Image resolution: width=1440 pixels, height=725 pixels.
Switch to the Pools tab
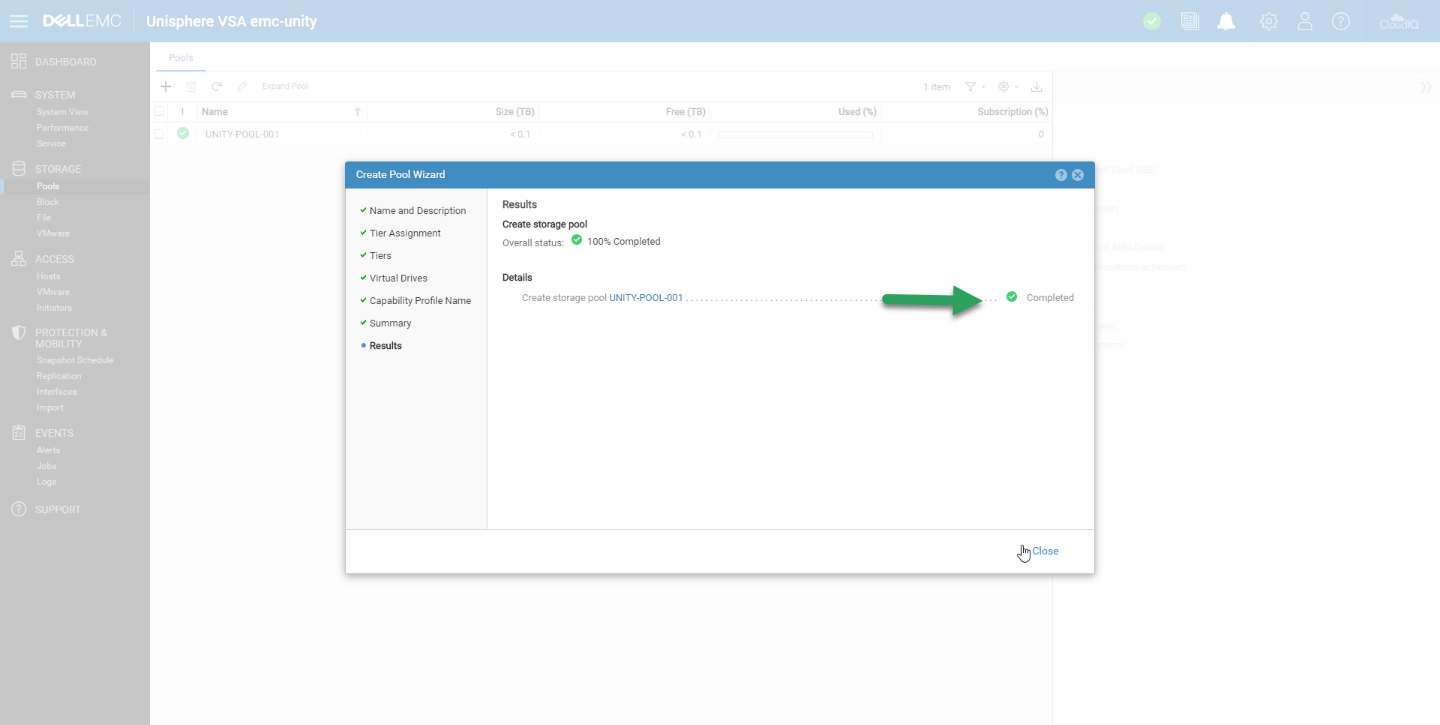[181, 58]
